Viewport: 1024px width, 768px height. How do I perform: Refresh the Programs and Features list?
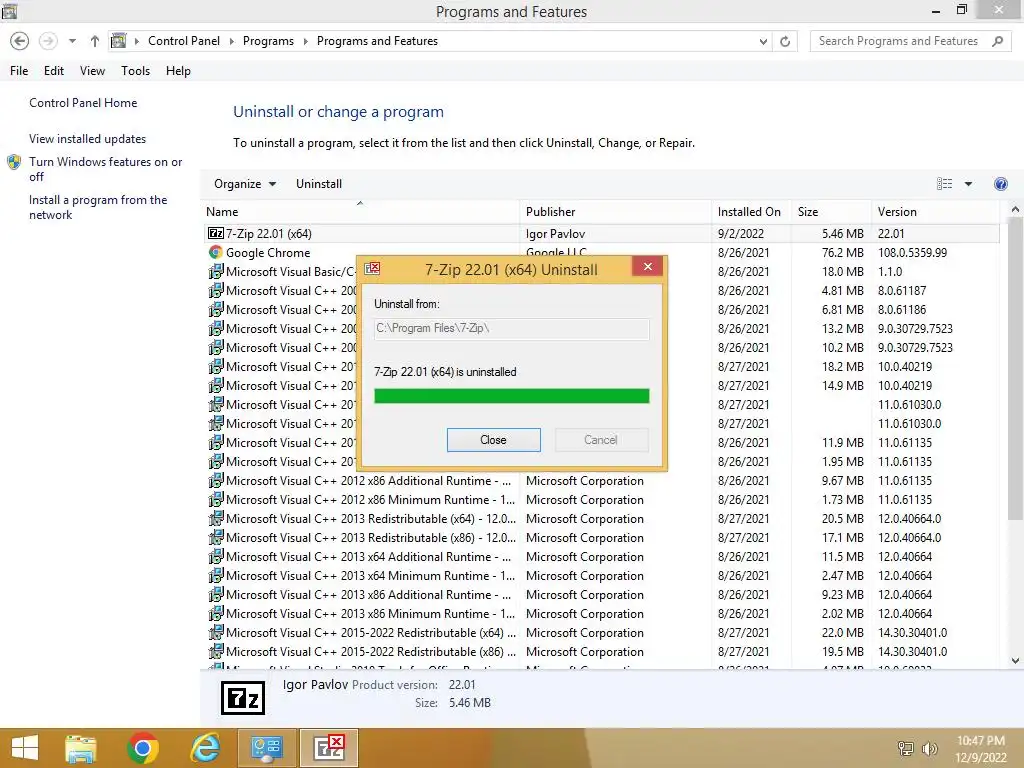pos(785,41)
